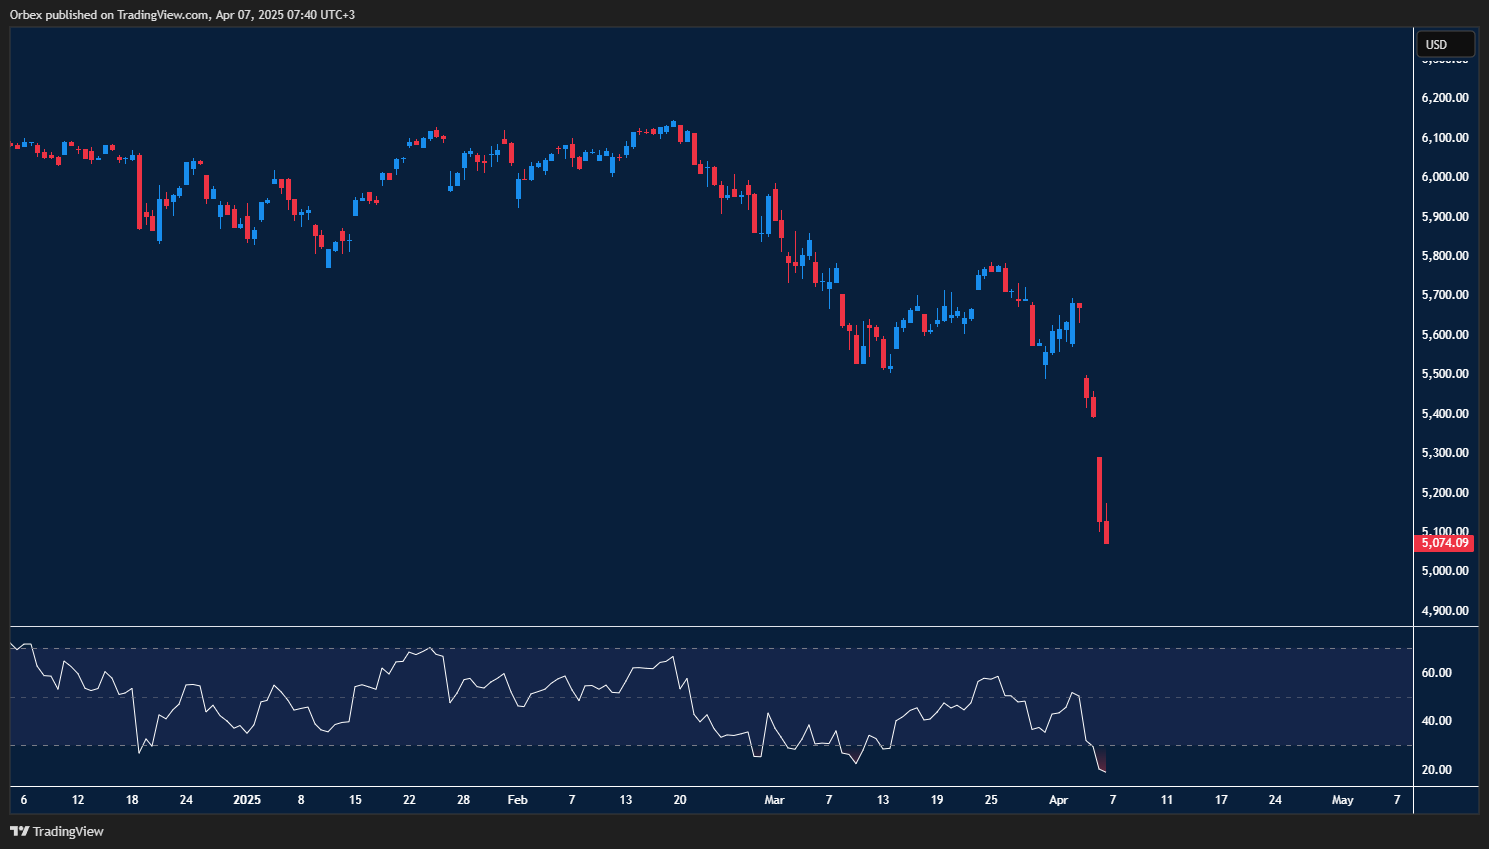
Task: Click the end of the RSI line below 30
Action: [x=1105, y=771]
